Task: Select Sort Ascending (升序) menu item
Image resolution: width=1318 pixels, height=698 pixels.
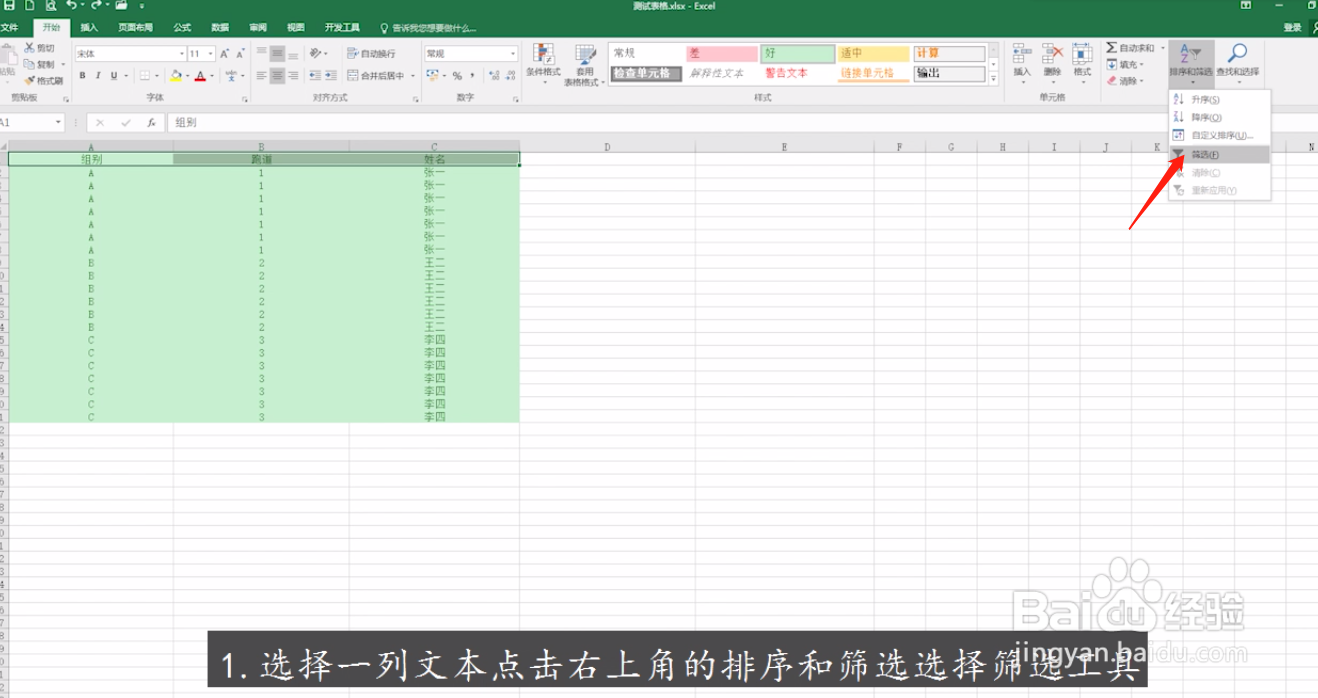Action: coord(1220,100)
